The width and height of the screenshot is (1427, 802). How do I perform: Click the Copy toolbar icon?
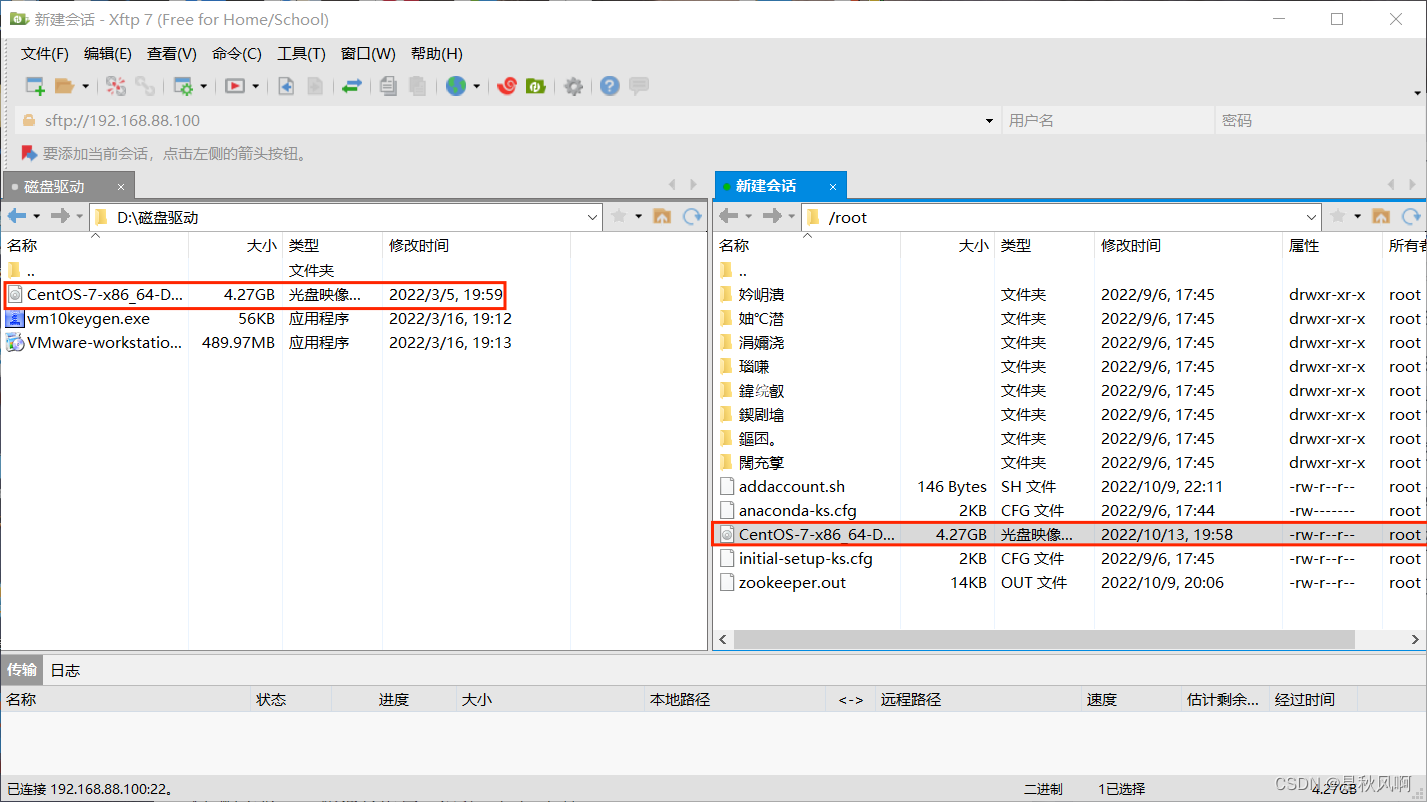tap(388, 86)
